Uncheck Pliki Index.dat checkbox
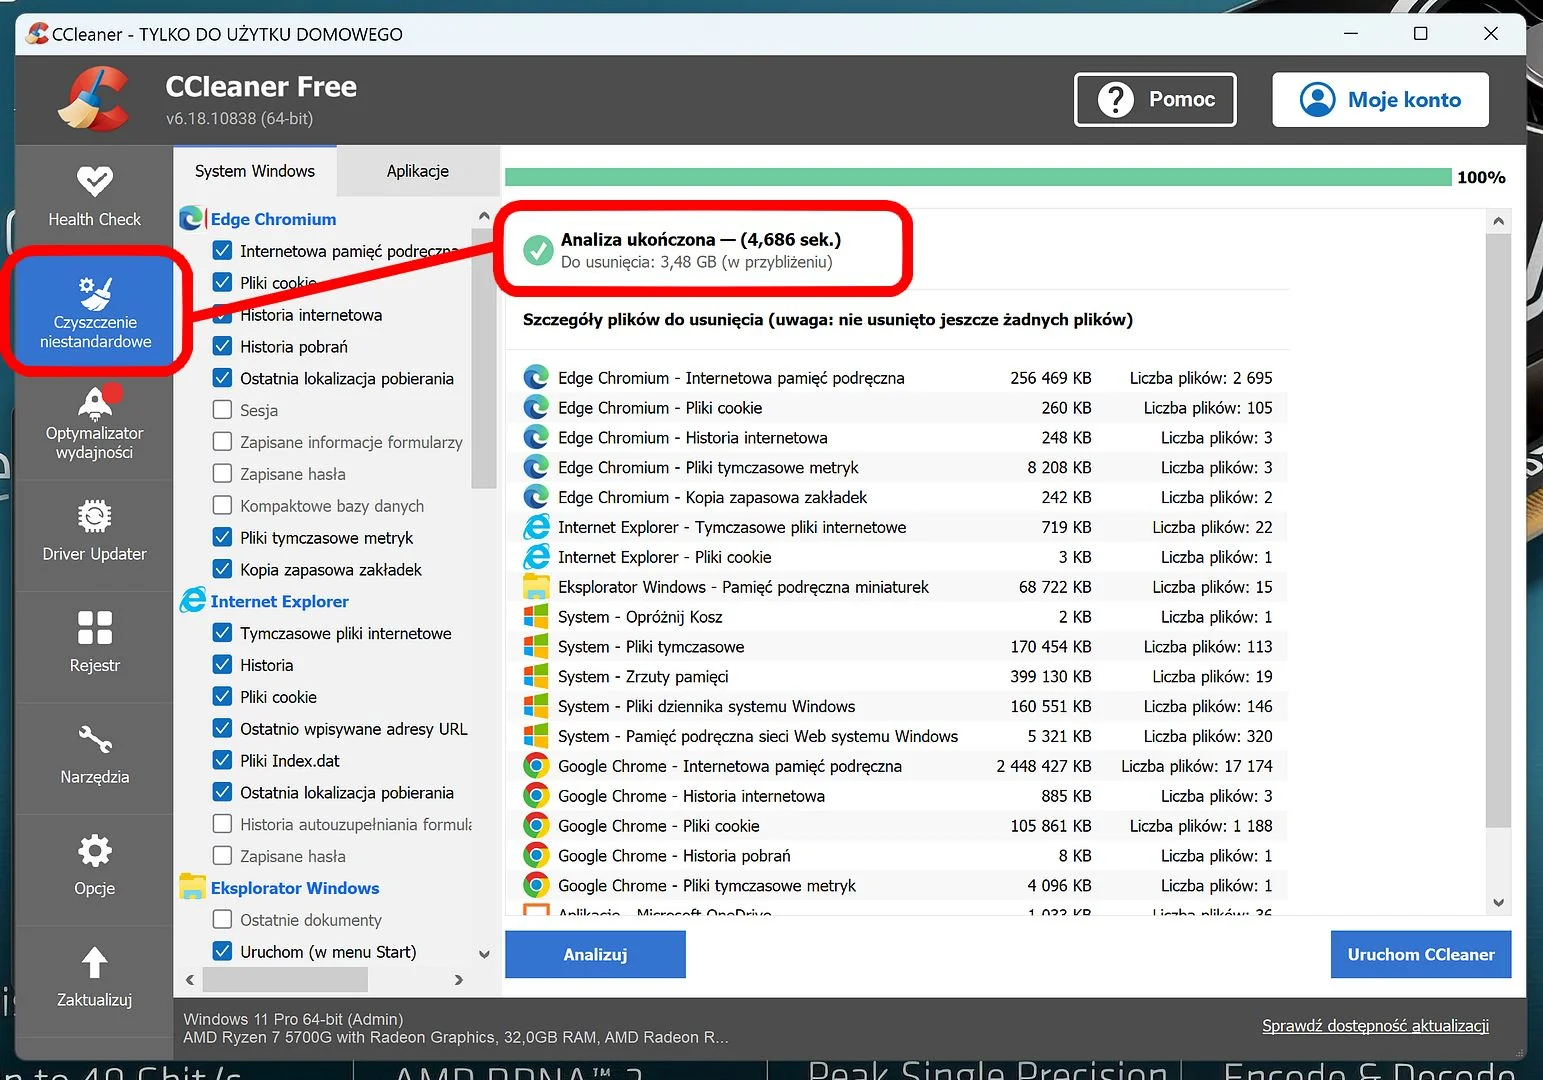This screenshot has width=1543, height=1080. tap(222, 760)
